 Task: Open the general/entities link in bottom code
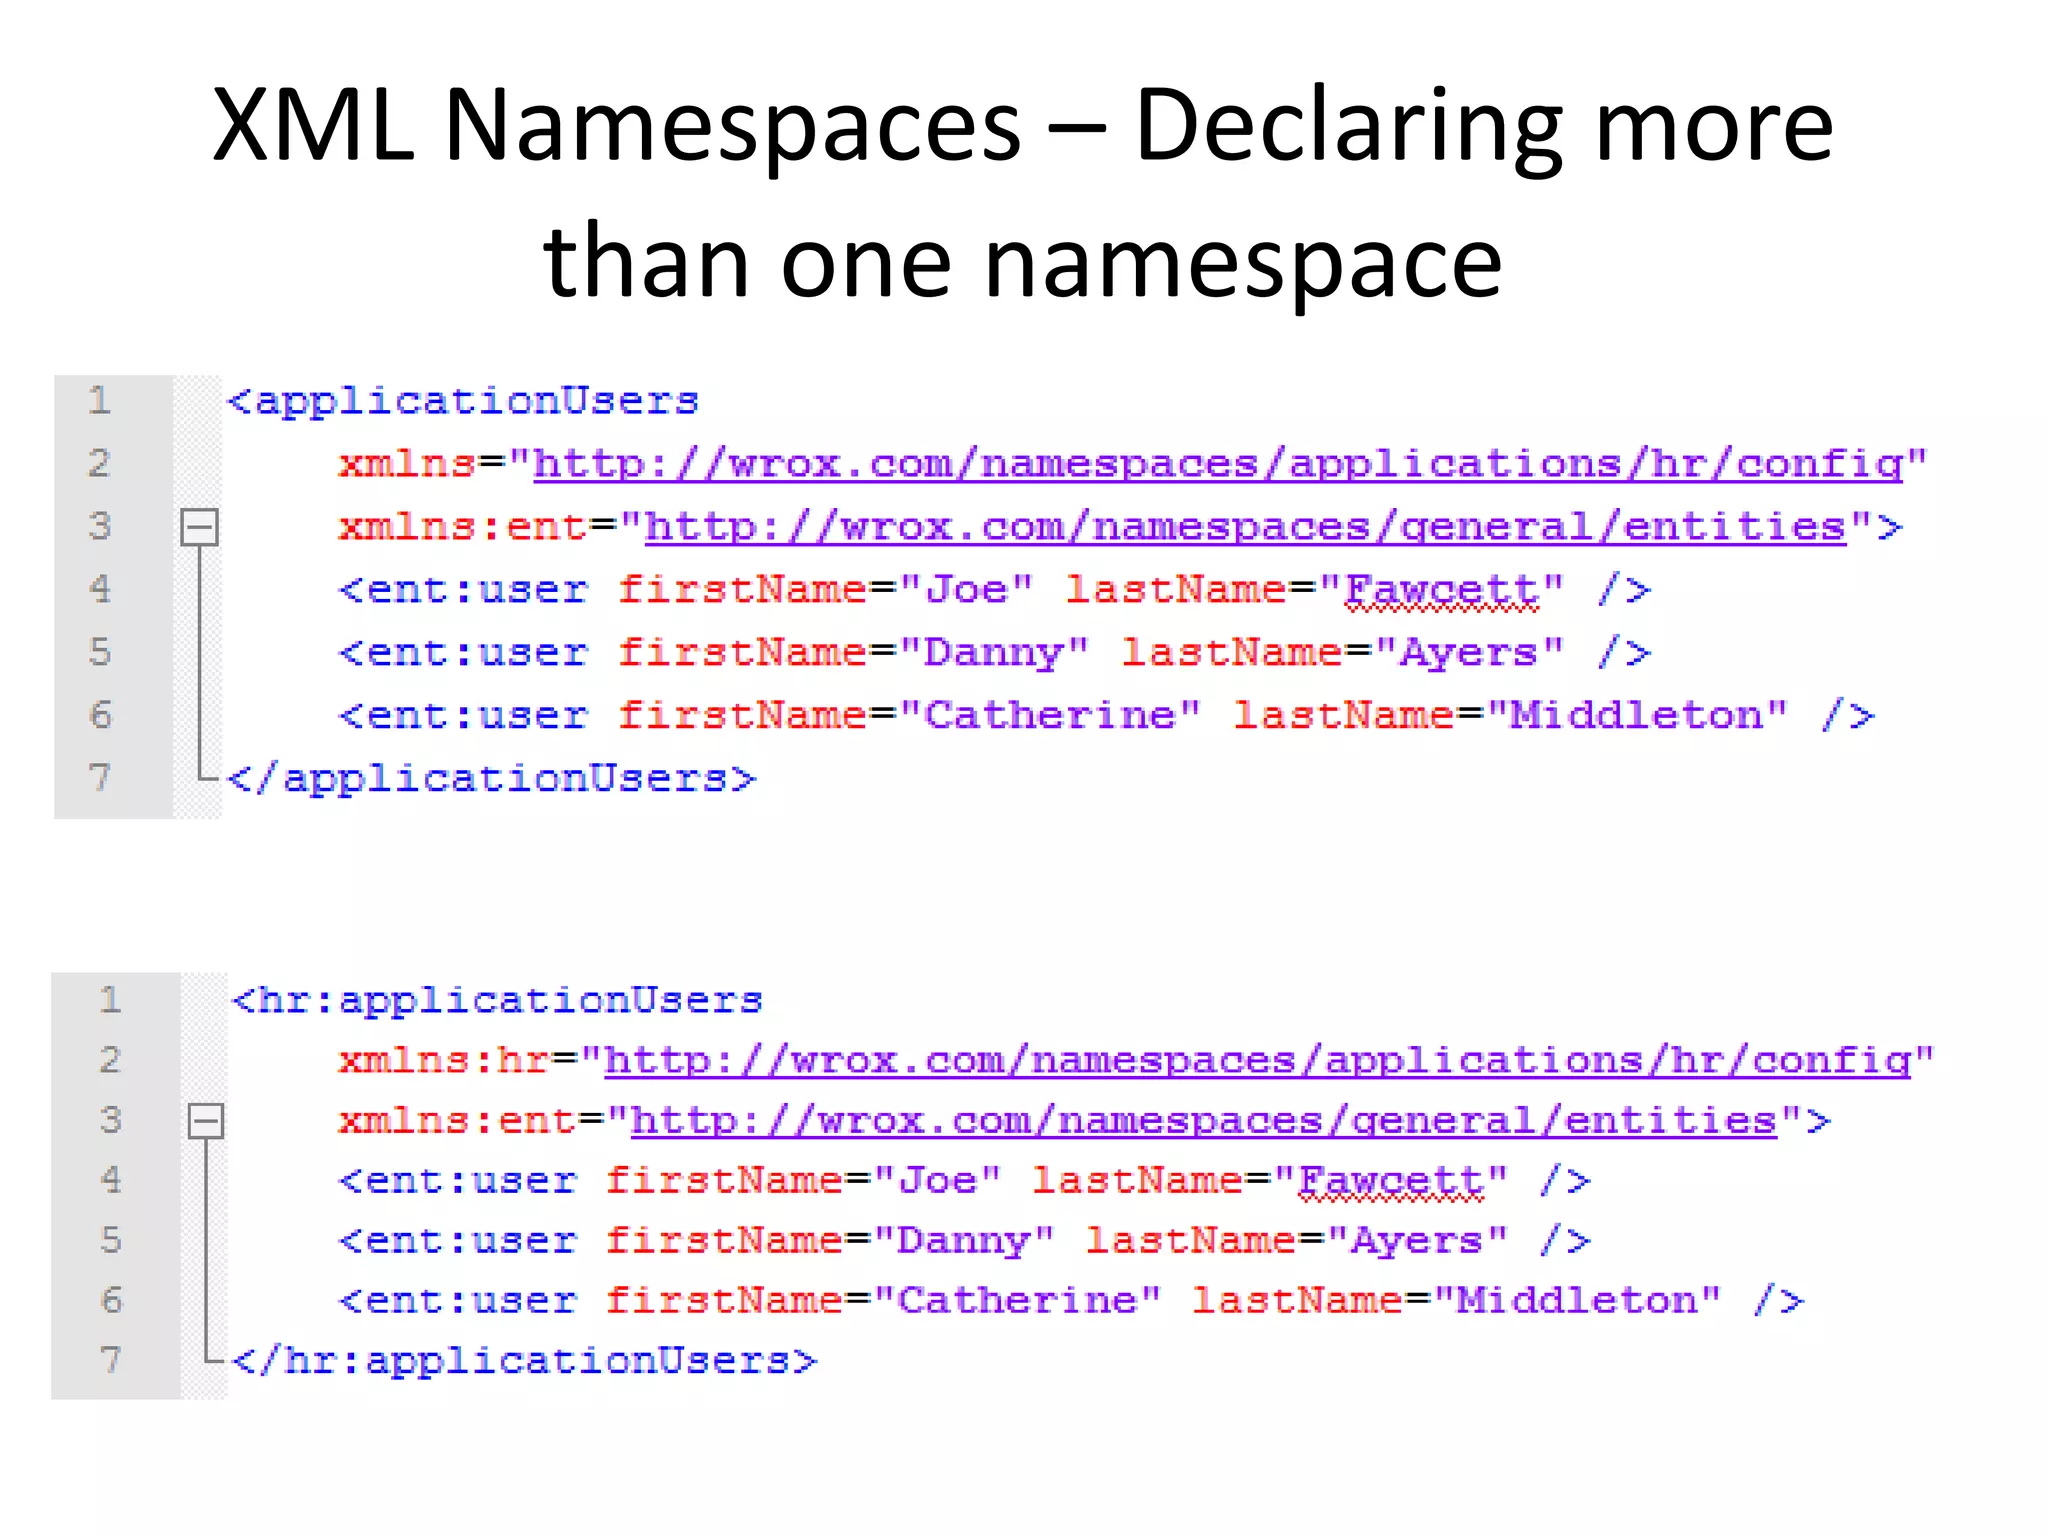1203,1121
